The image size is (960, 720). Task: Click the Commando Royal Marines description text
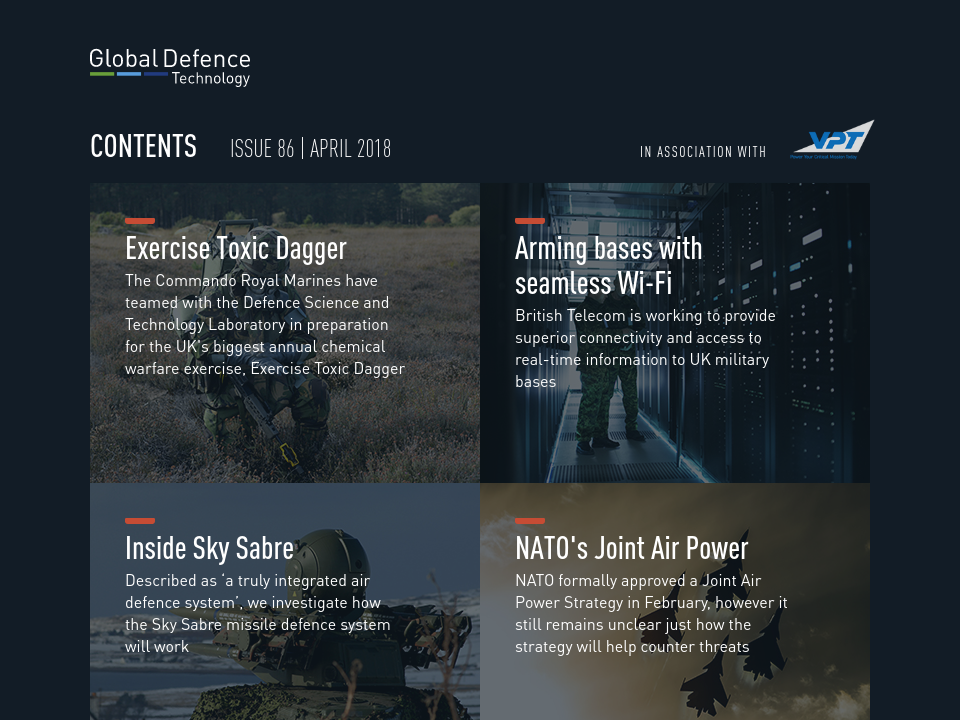(265, 324)
